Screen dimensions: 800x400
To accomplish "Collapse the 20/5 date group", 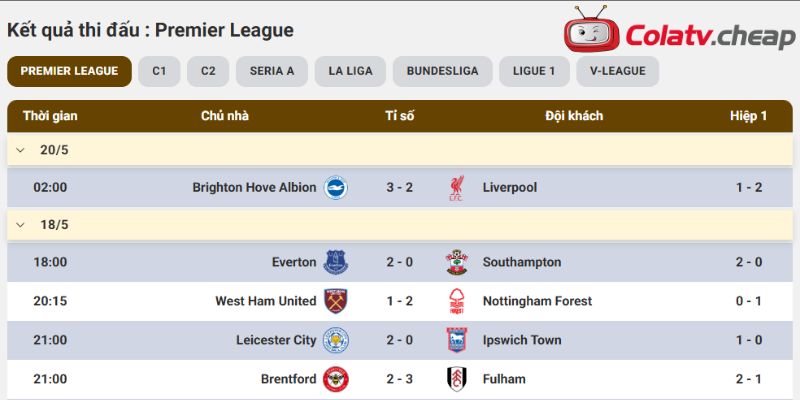I will (x=20, y=150).
